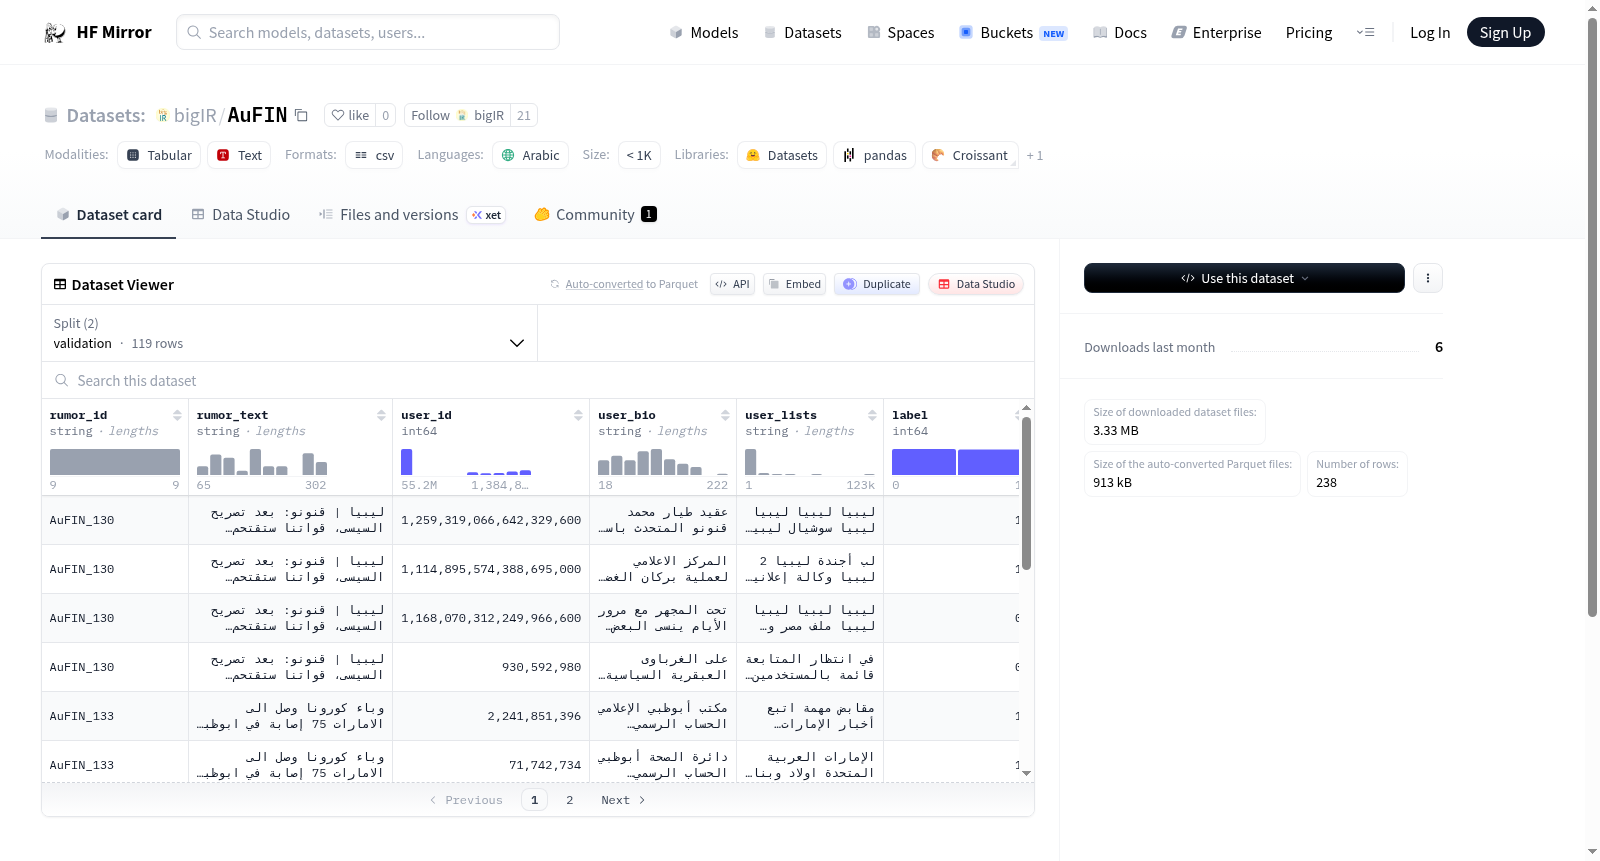Select the pandas library tag

coord(874,155)
